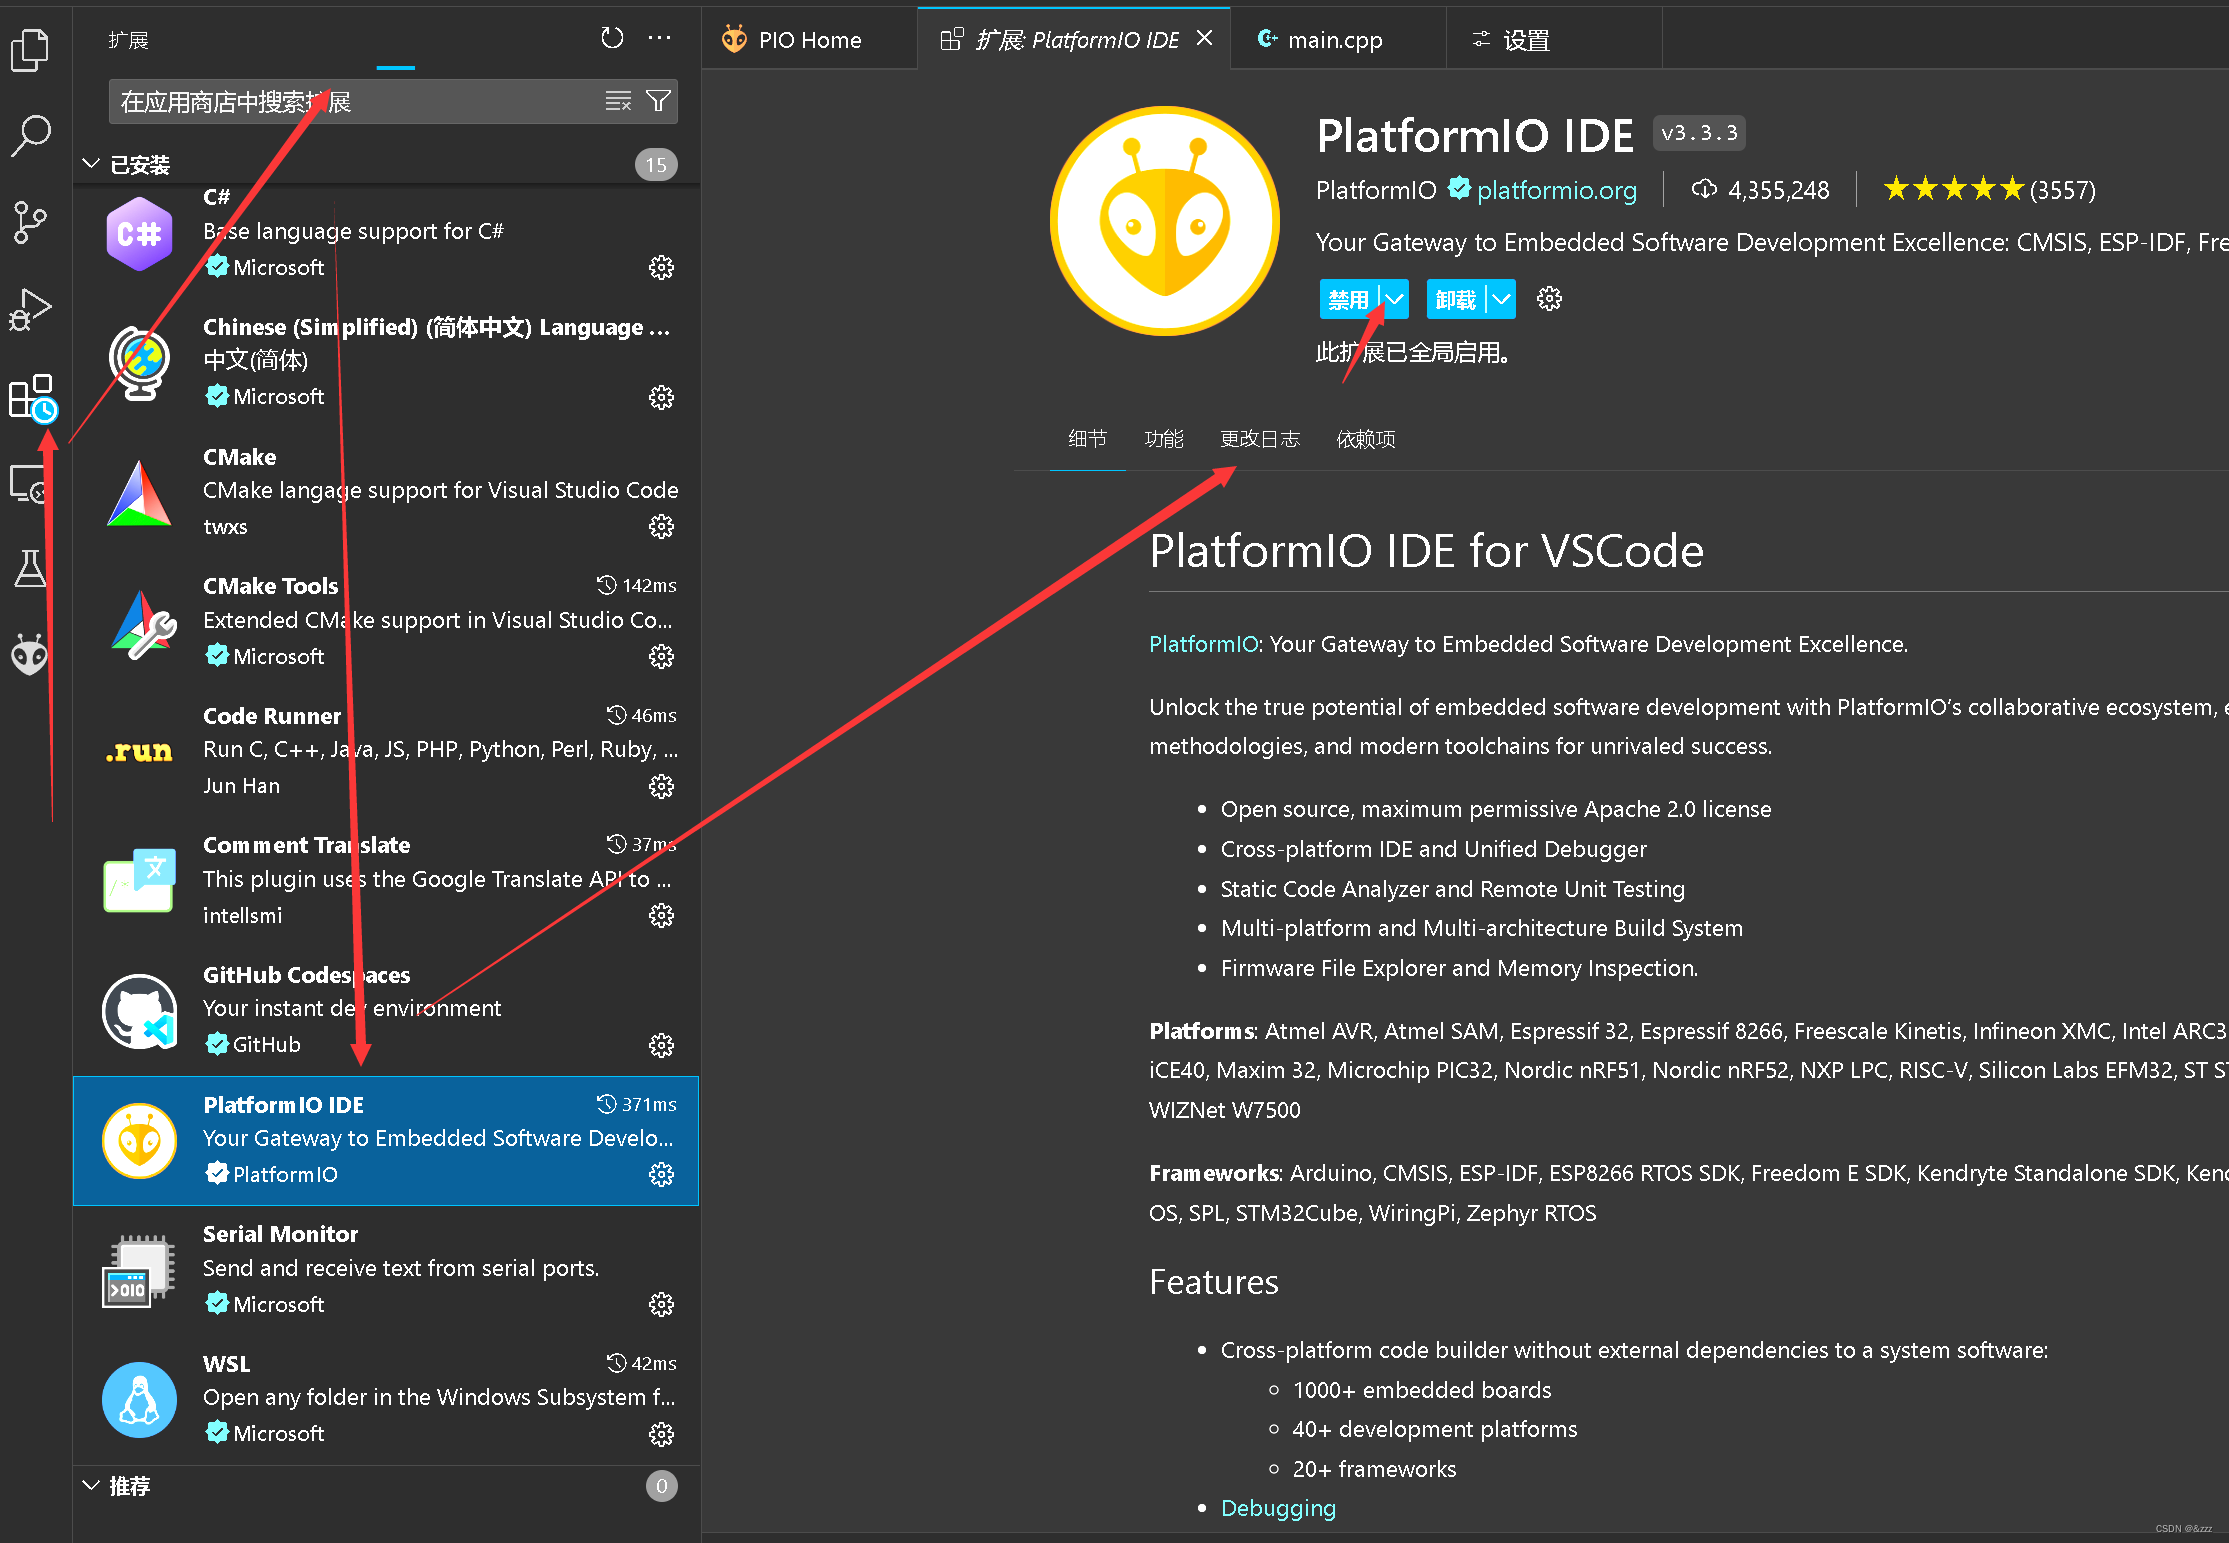2229x1543 pixels.
Task: Open the extension filter funnel
Action: [658, 101]
